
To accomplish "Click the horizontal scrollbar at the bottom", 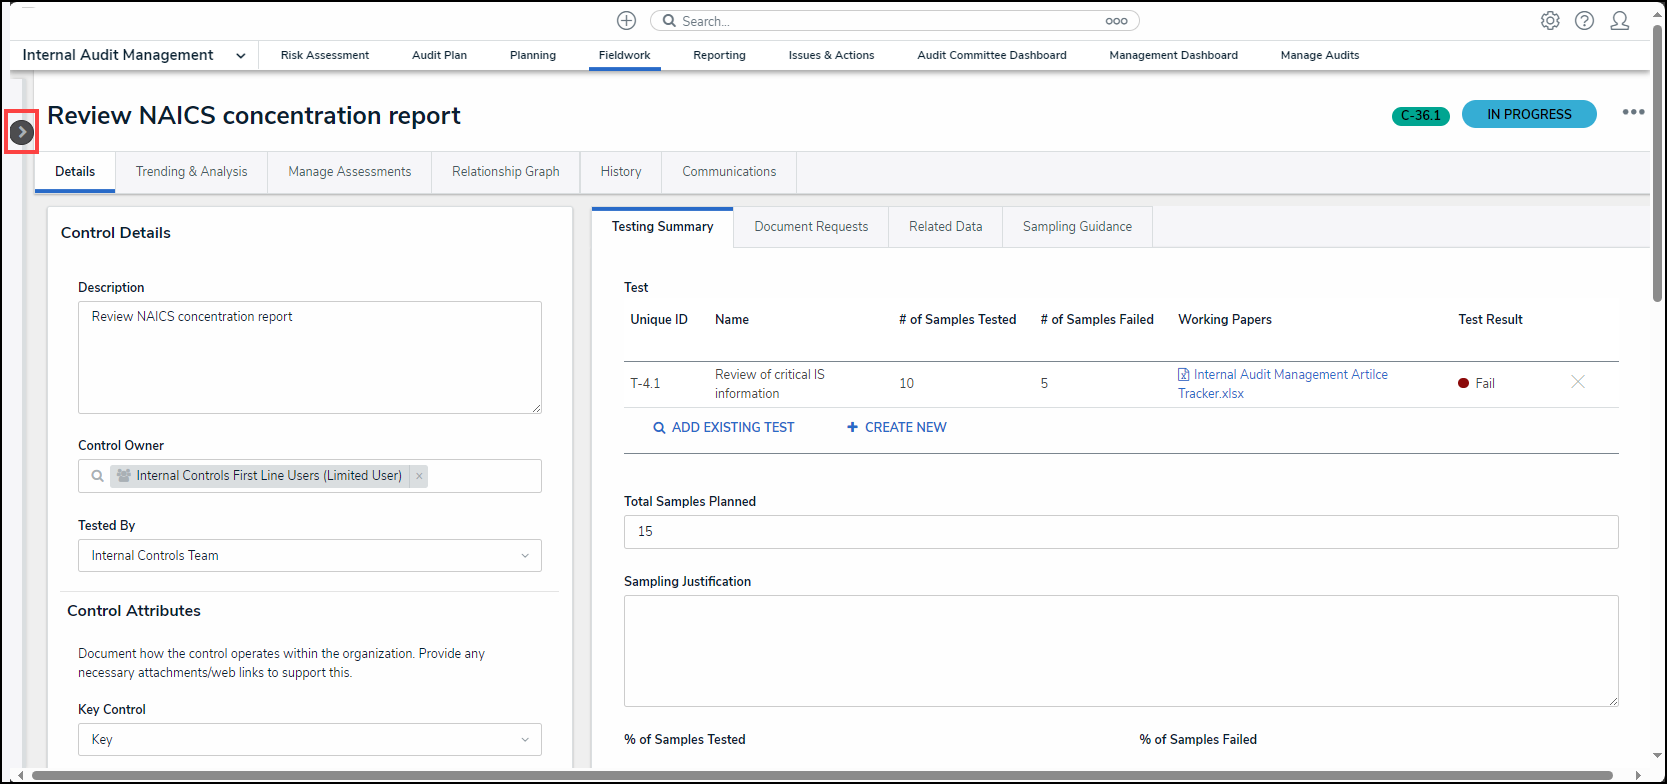I will click(x=820, y=775).
